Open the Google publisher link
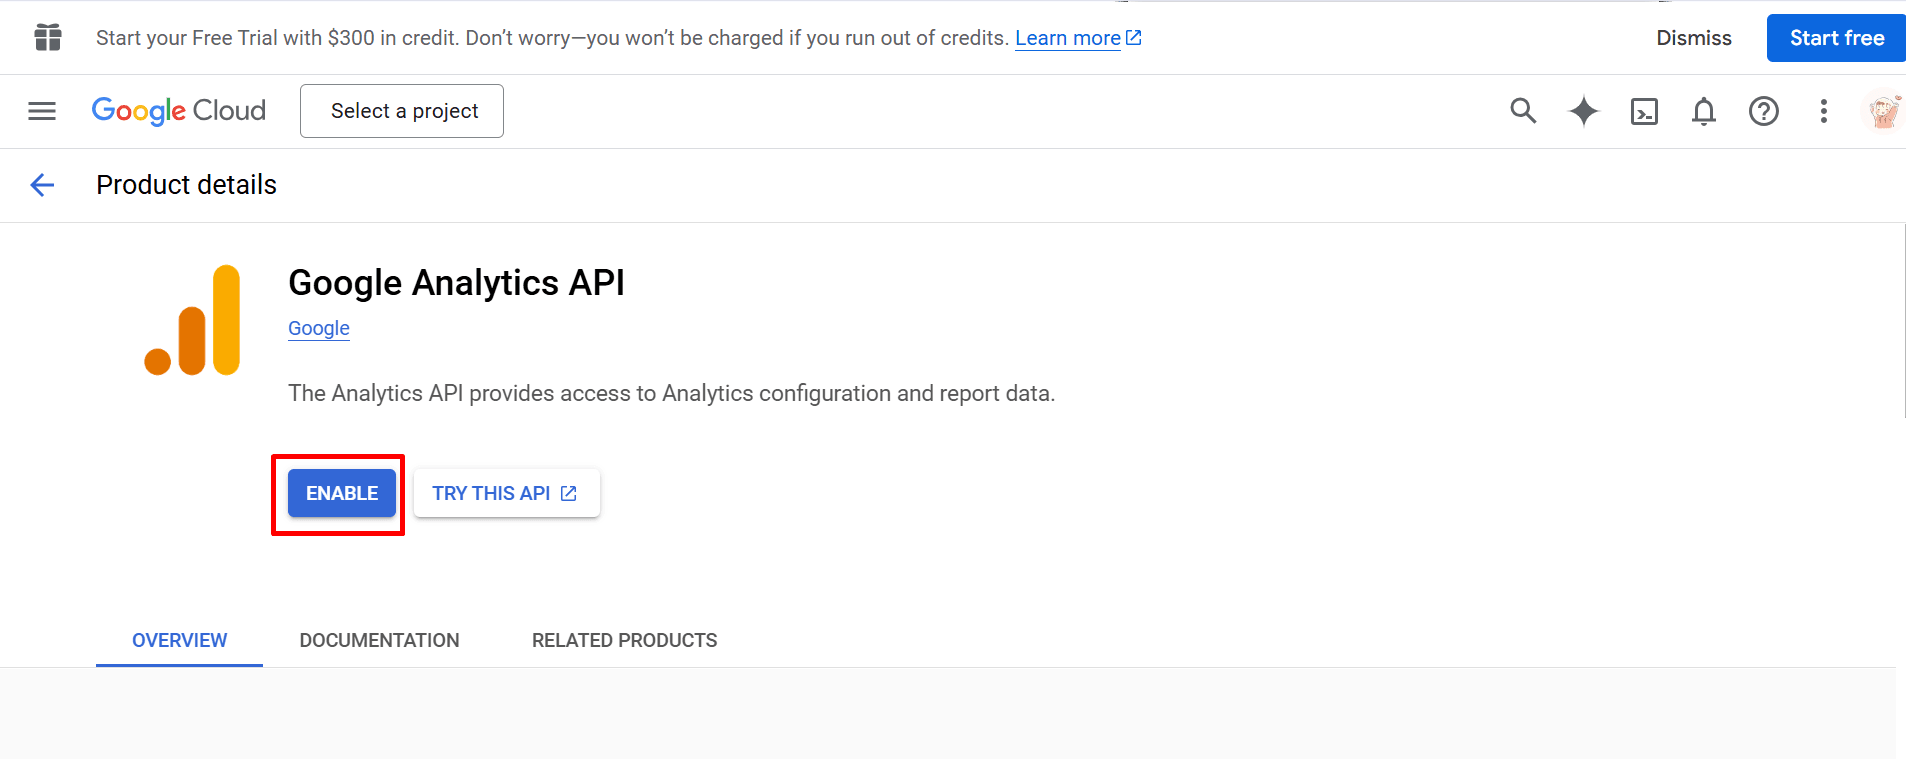 319,328
